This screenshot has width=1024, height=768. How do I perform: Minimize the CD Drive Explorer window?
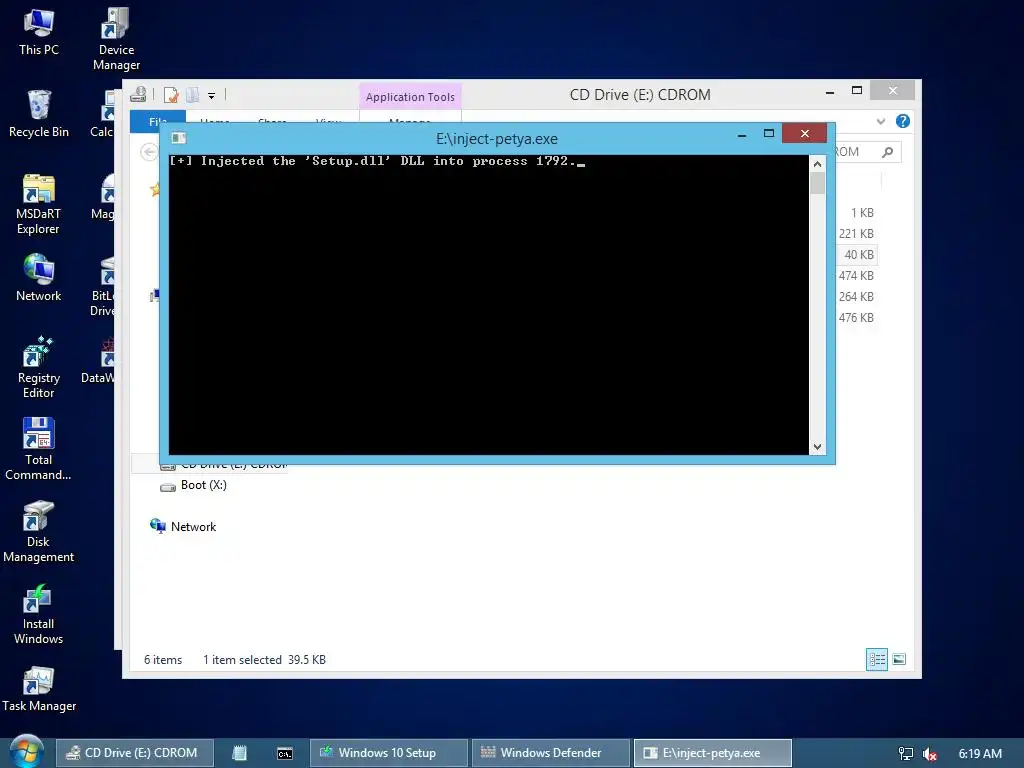pyautogui.click(x=830, y=92)
